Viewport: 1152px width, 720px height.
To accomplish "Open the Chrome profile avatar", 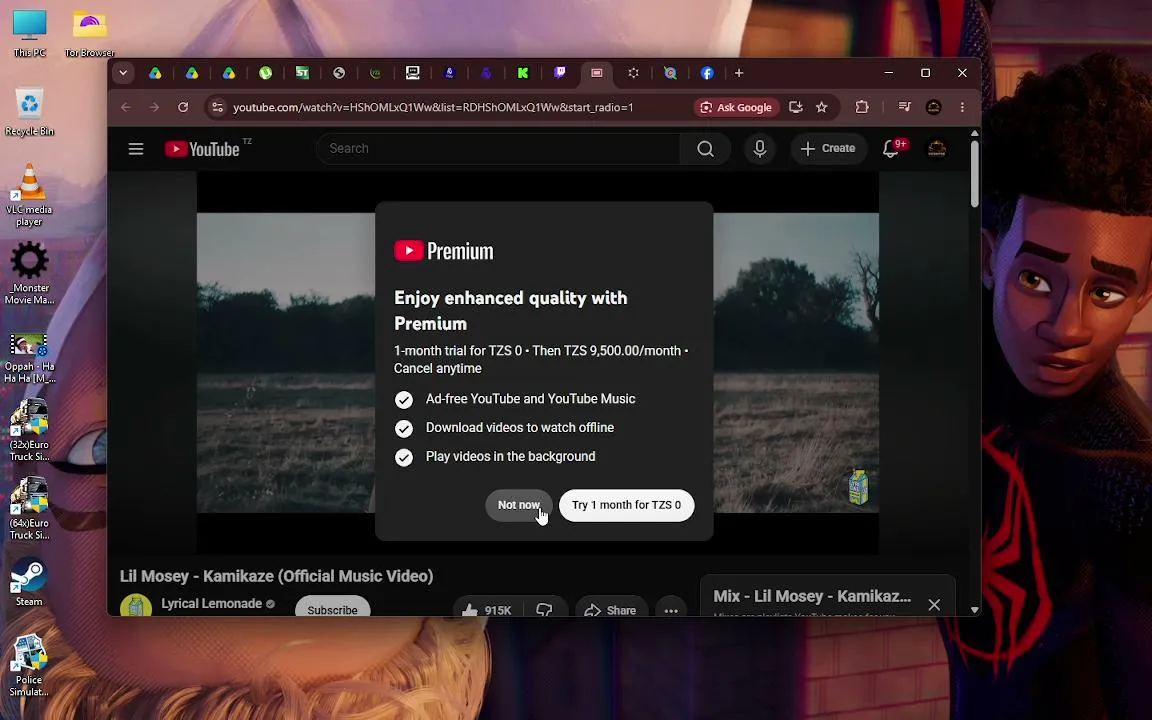I will tap(933, 107).
